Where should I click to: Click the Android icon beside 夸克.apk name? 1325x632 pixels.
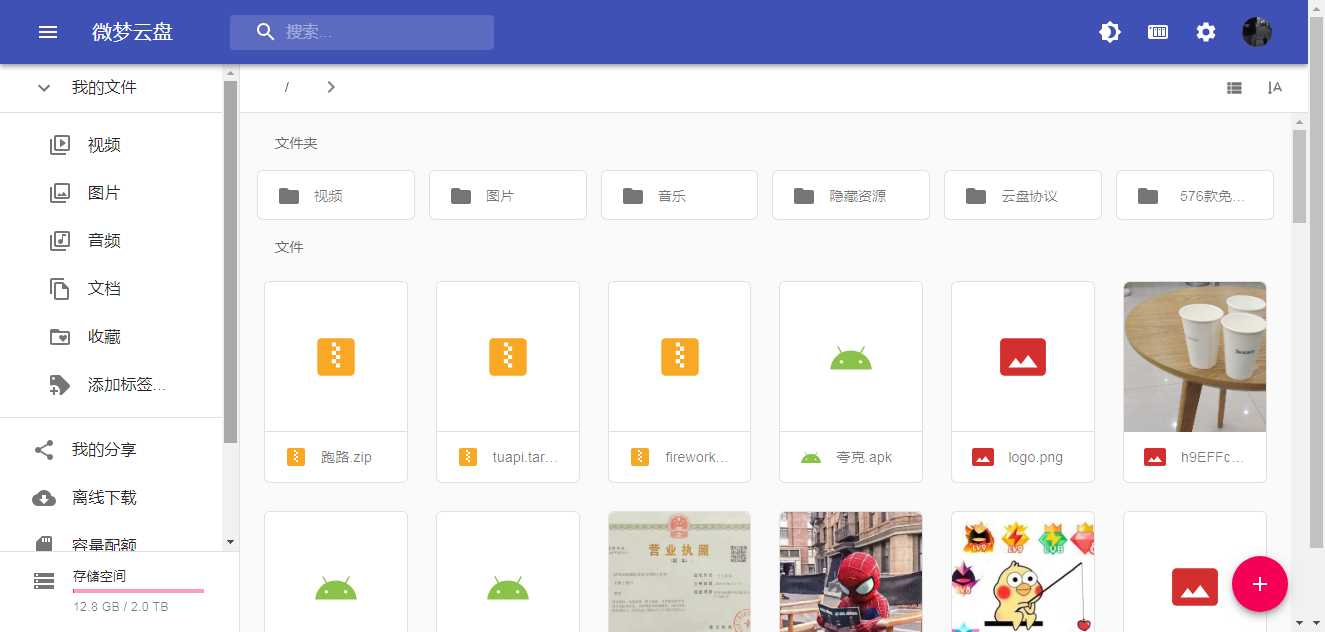coord(811,457)
